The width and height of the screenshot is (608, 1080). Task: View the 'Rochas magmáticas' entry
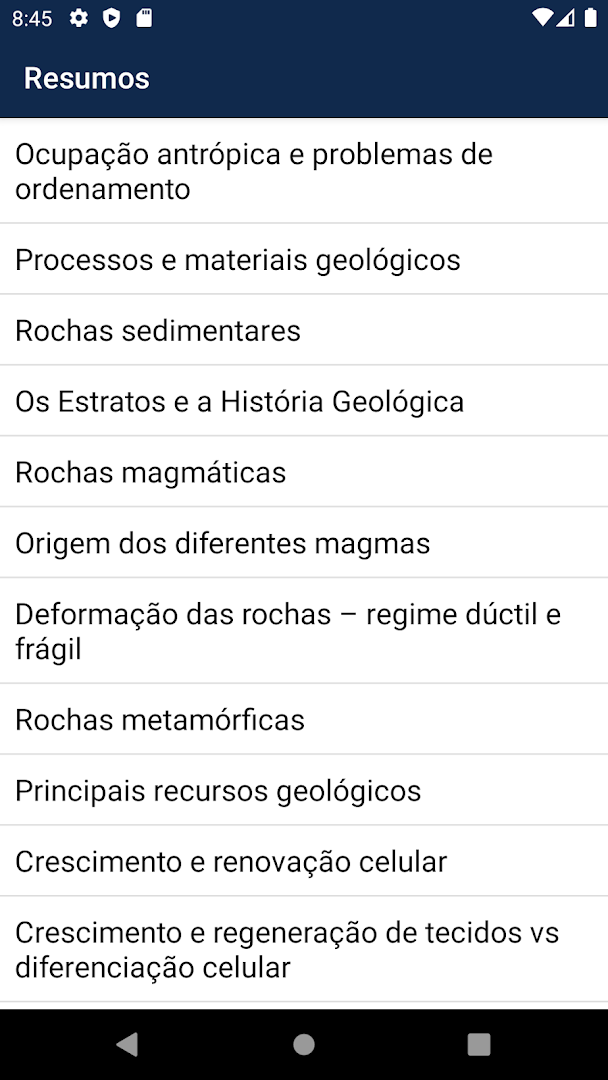click(x=150, y=471)
